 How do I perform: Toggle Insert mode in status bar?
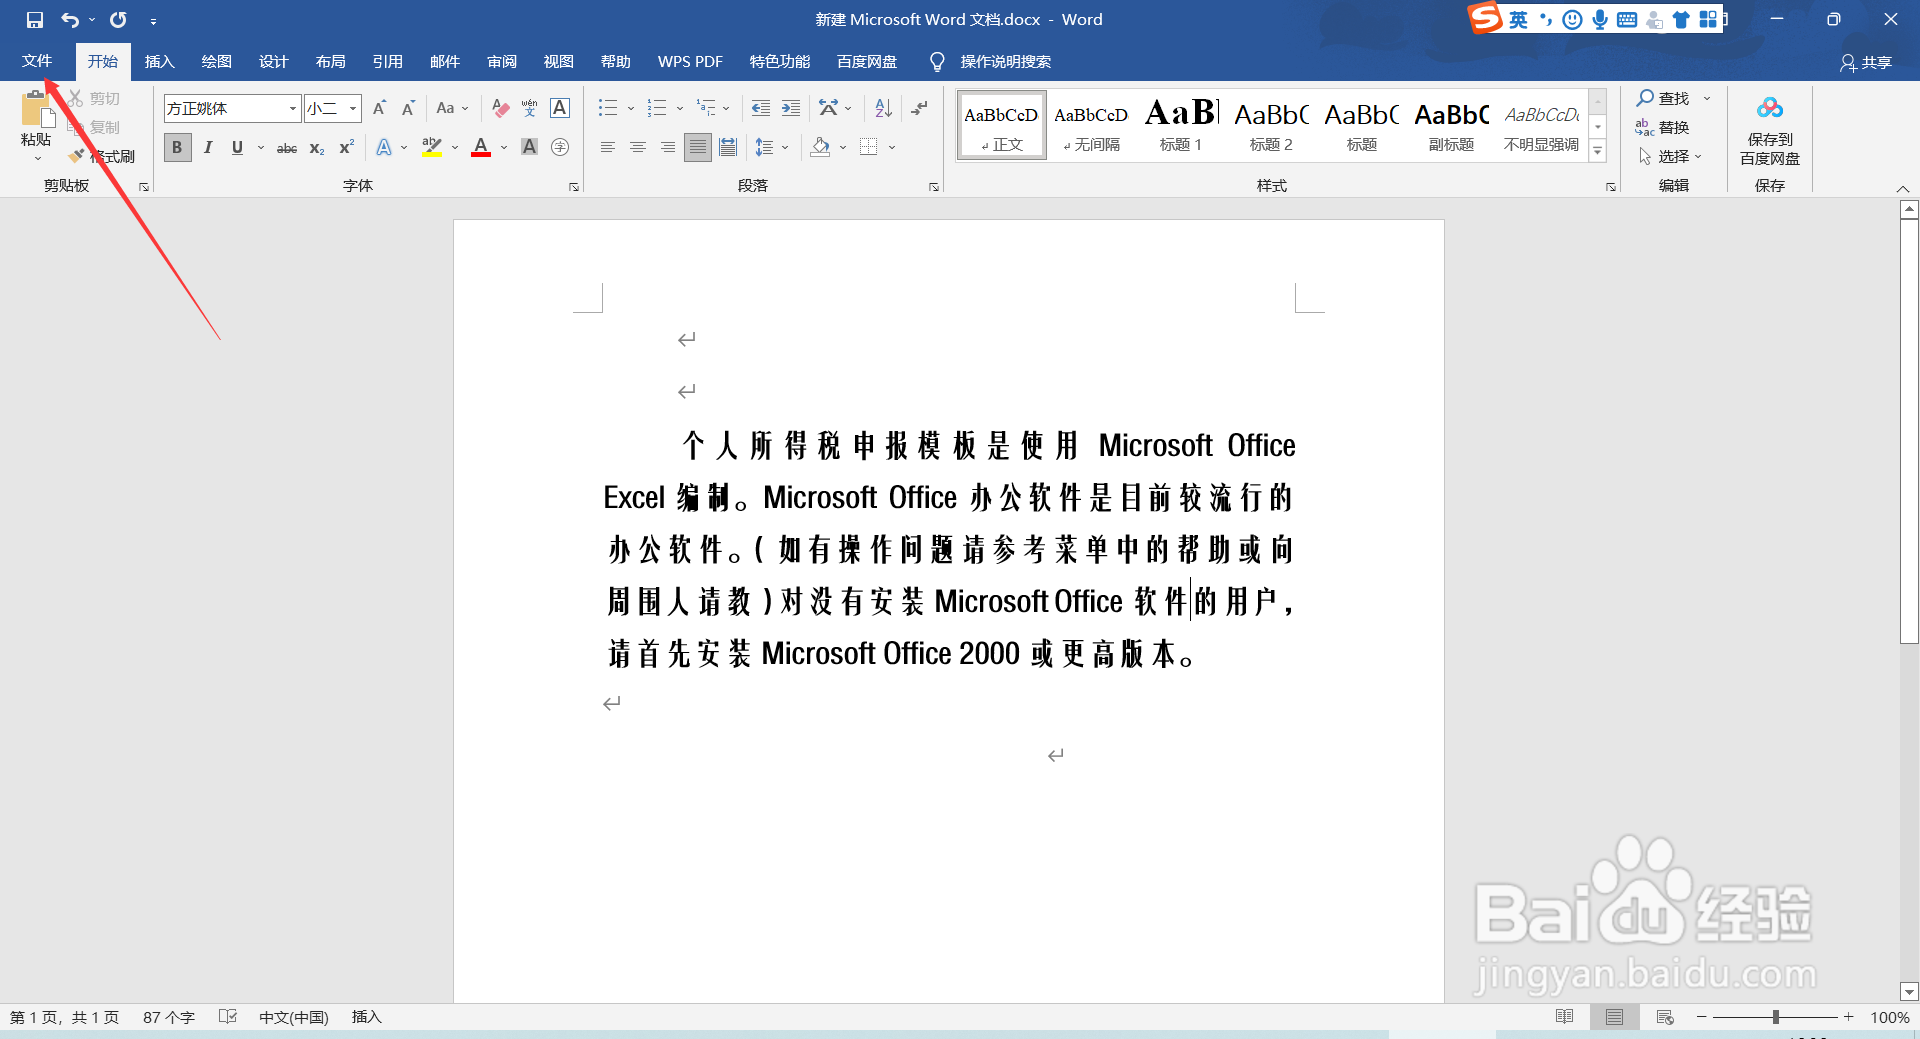[367, 1017]
